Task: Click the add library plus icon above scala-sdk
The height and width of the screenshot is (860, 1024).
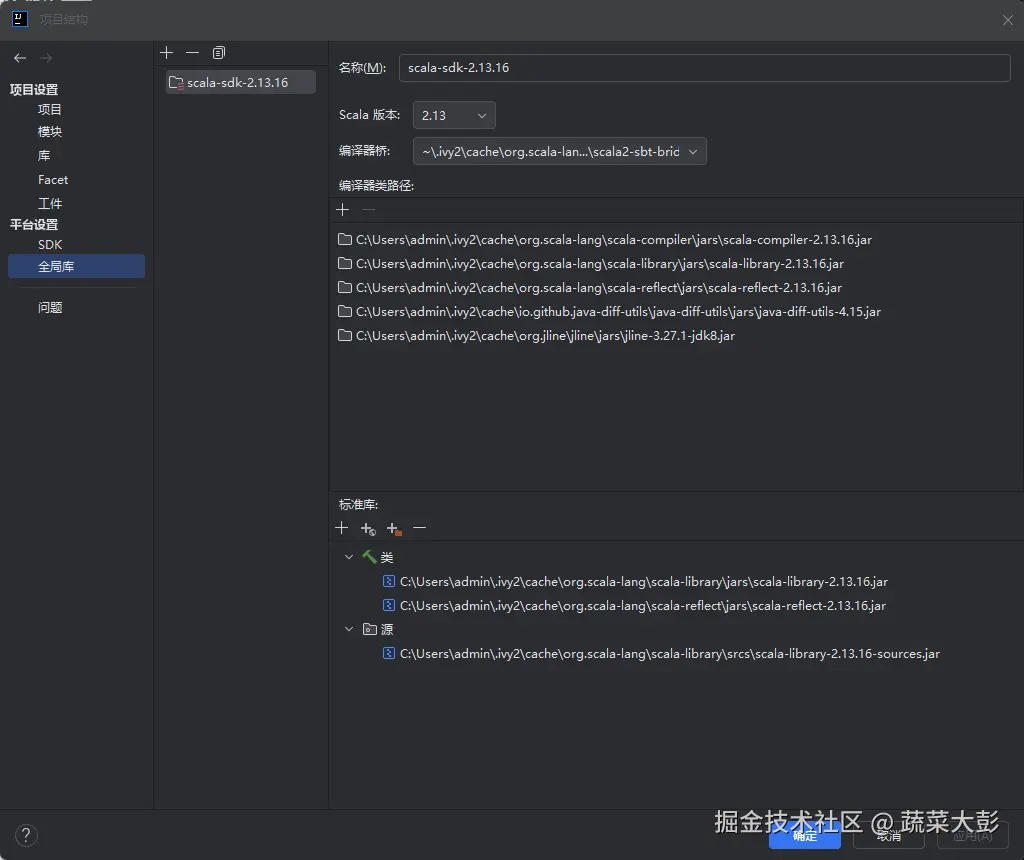Action: pyautogui.click(x=166, y=52)
